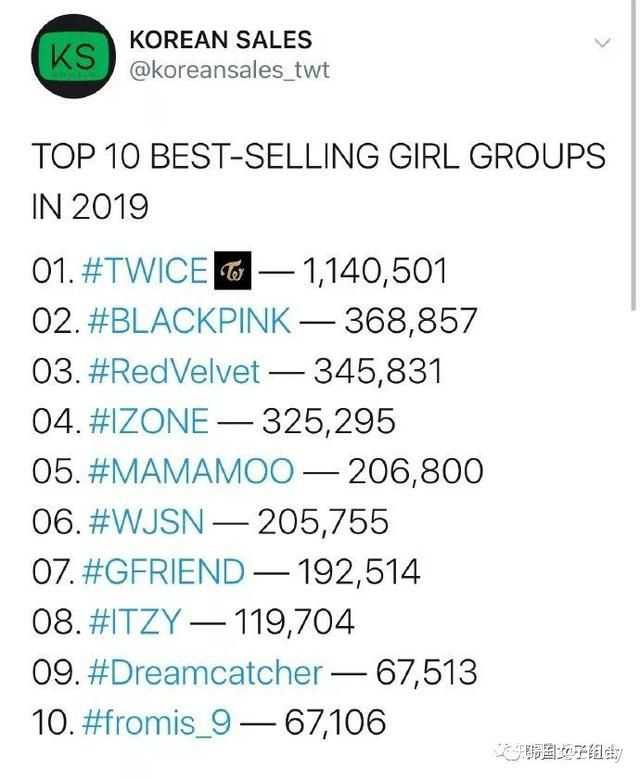Click the TWICE logo emoji

tap(232, 271)
